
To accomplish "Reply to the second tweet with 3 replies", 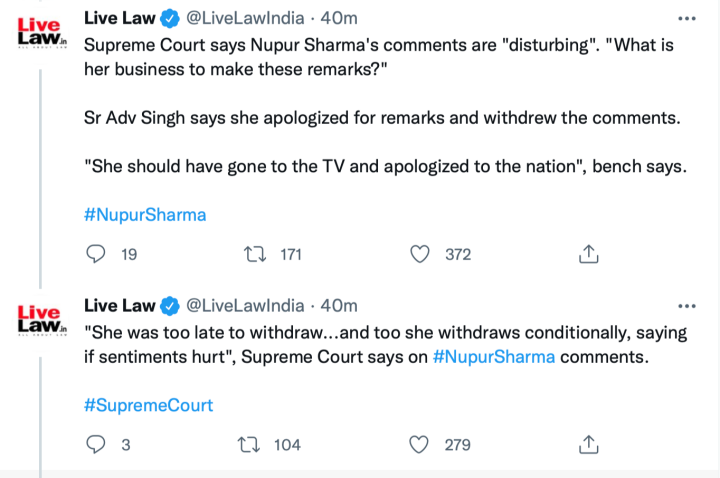I will 97,444.
